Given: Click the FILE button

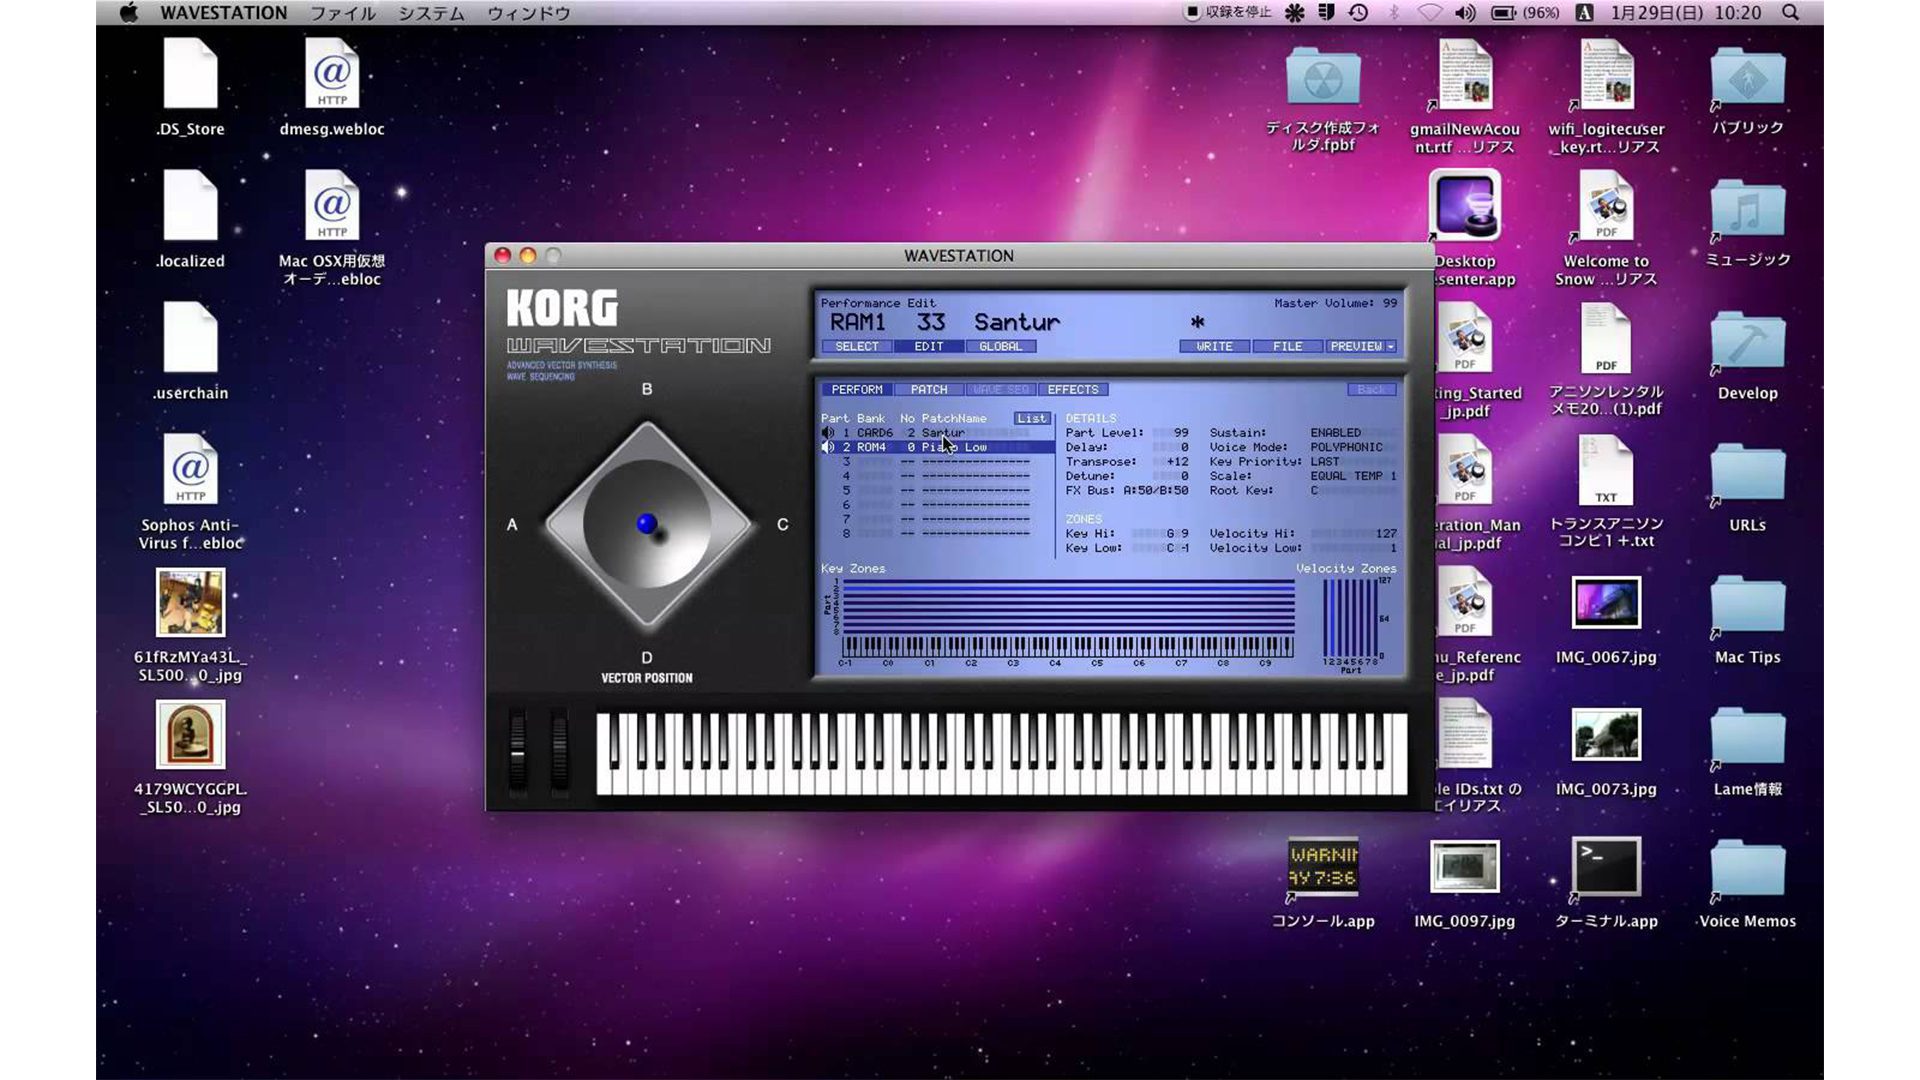Looking at the screenshot, I should pyautogui.click(x=1288, y=346).
